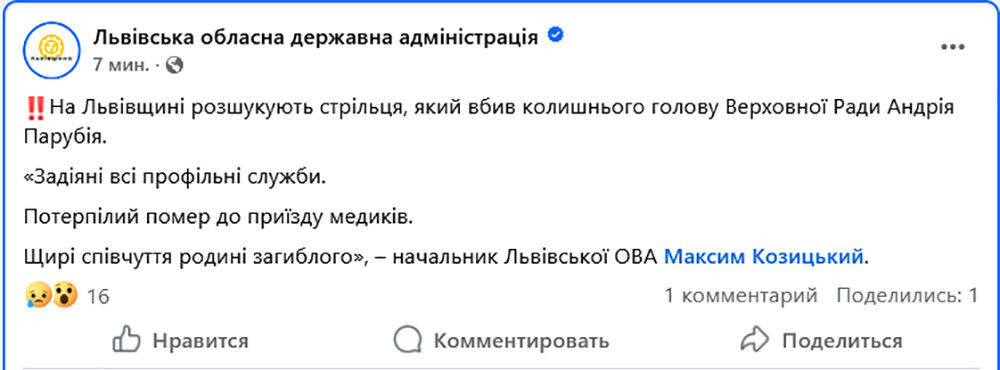This screenshot has height=370, width=1000.
Task: Click the 'Комментировать' label
Action: click(521, 341)
